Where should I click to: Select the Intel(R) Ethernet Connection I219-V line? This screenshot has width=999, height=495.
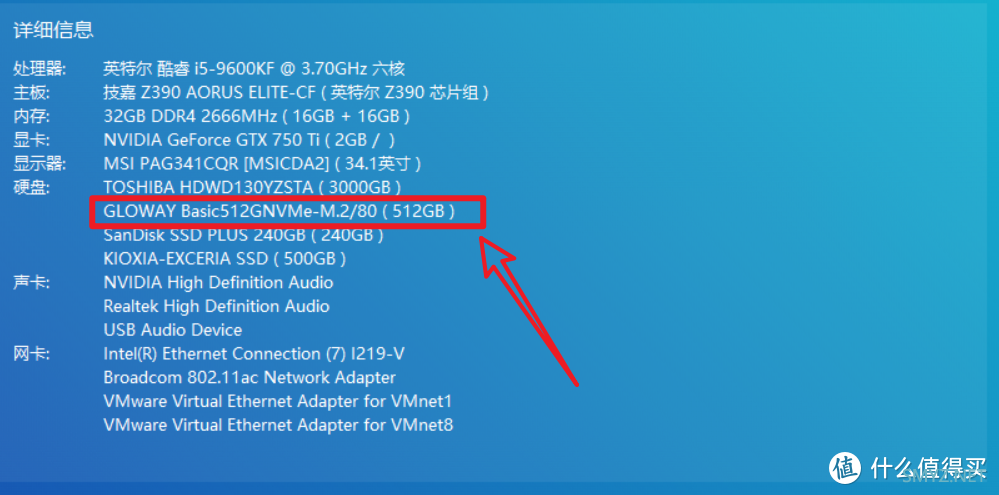pyautogui.click(x=253, y=354)
